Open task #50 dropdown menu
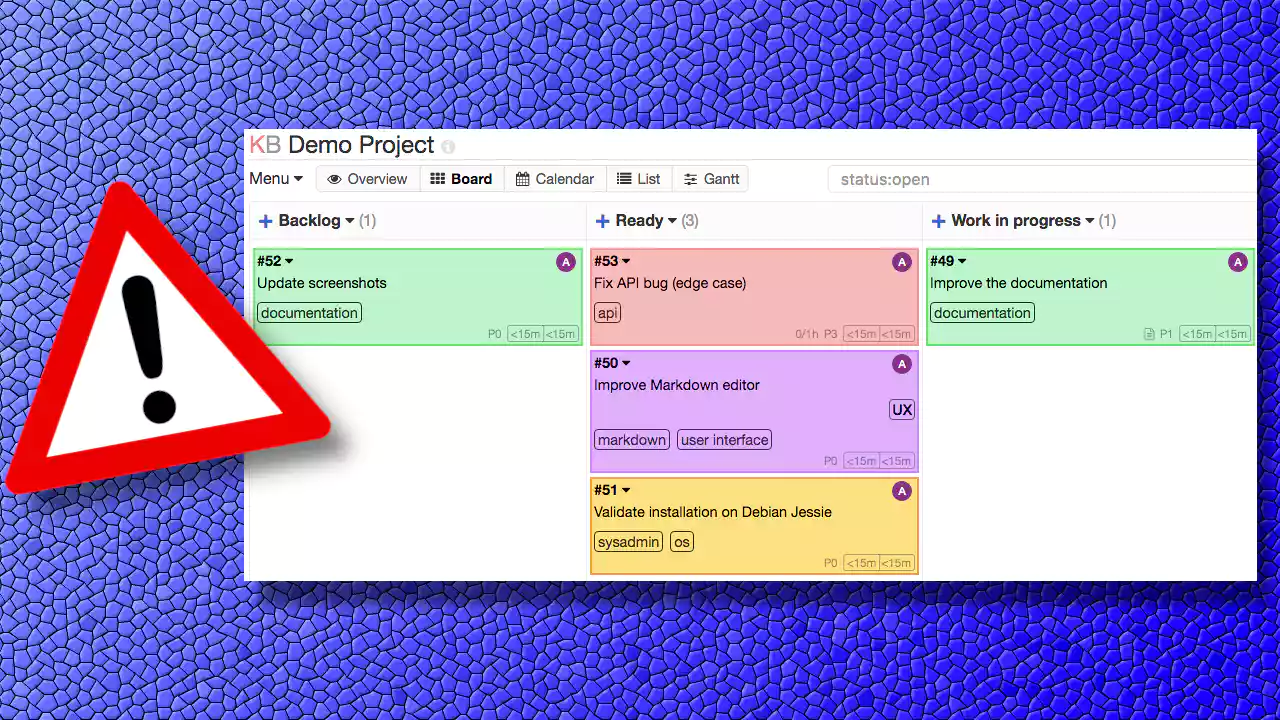Viewport: 1280px width, 720px height. pos(626,363)
